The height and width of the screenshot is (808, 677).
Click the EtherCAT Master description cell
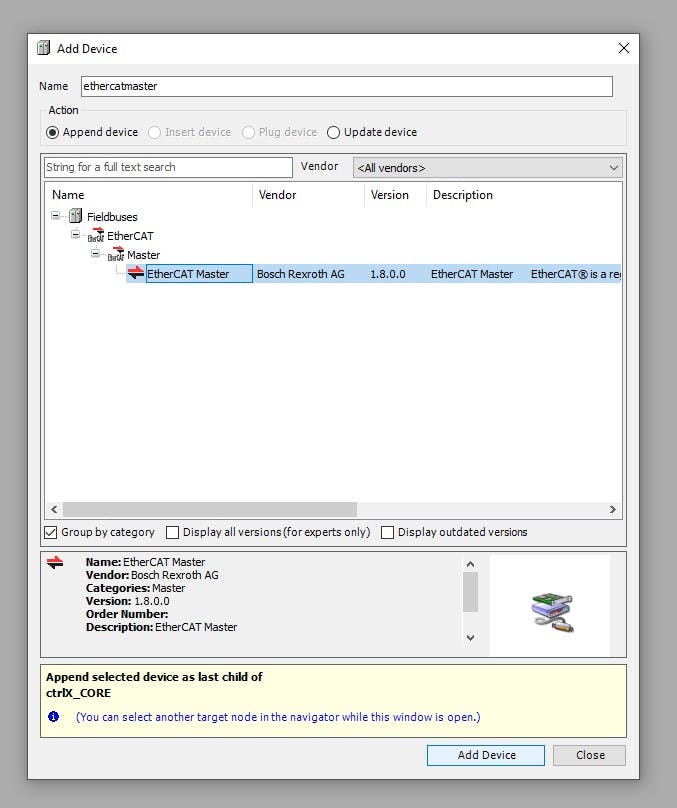tap(471, 274)
